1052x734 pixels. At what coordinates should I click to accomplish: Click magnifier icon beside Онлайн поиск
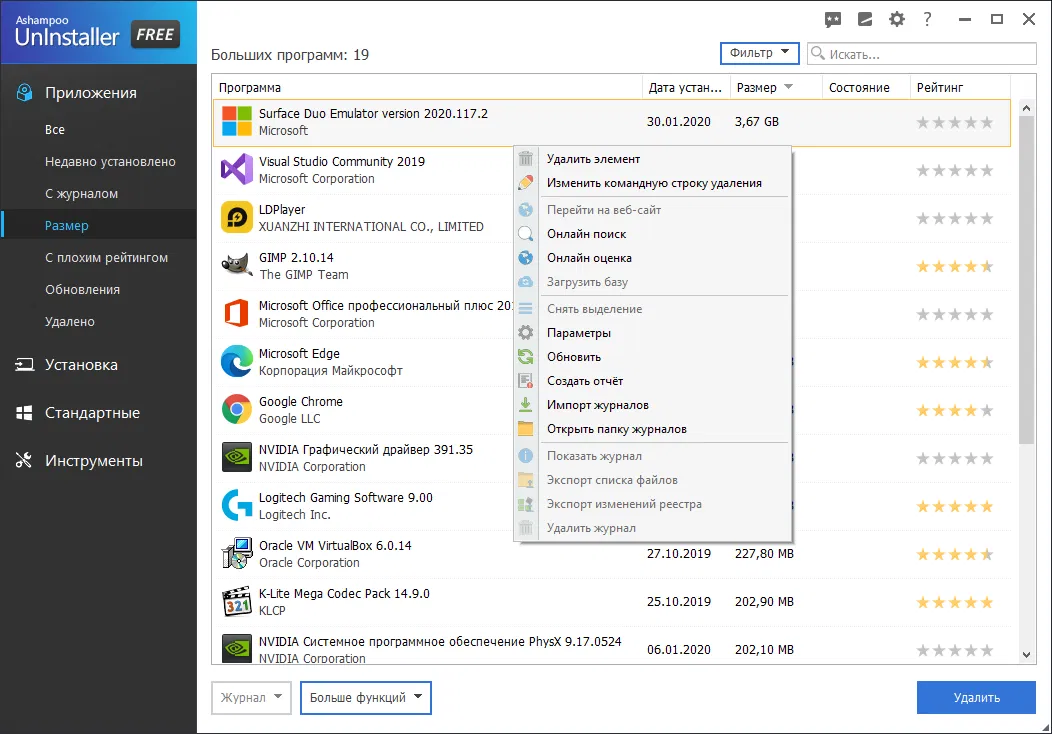click(526, 233)
